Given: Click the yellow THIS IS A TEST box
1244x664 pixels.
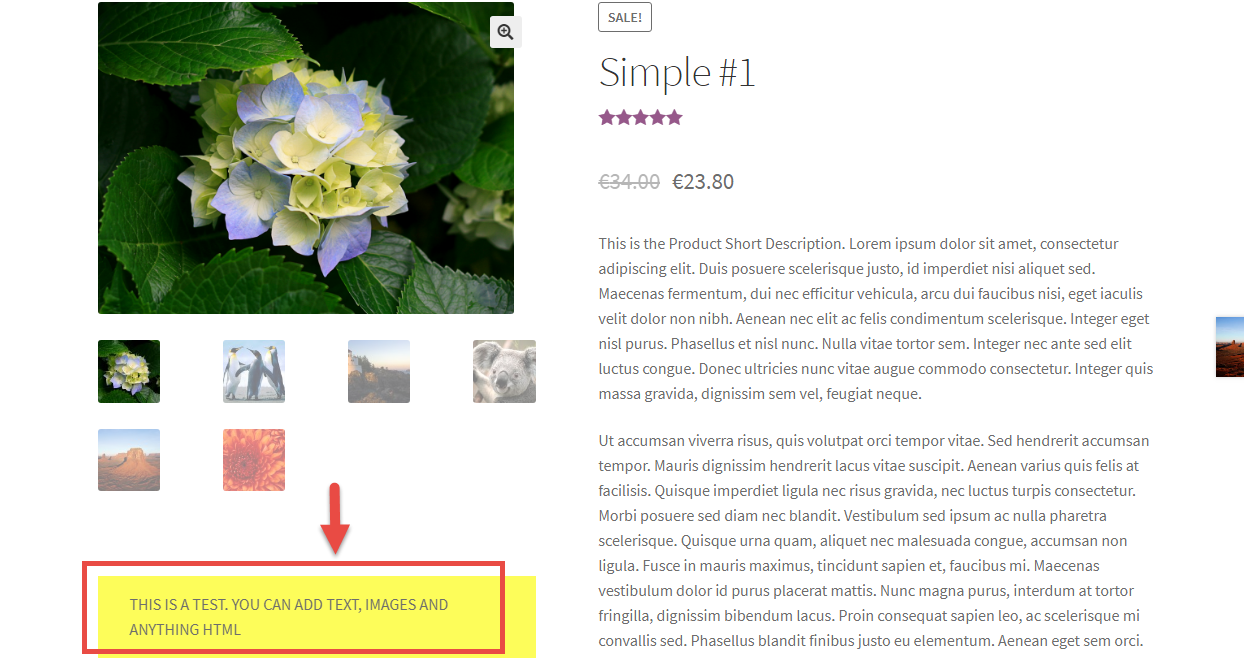Looking at the screenshot, I should [x=317, y=617].
